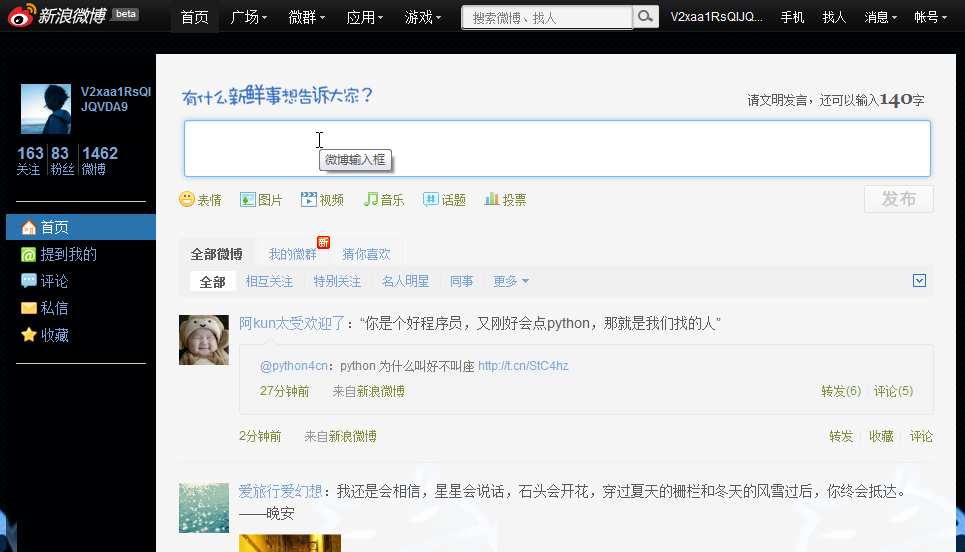Screen dimensions: 965x552
Task: Click 手机 in the top bar
Action: 792,17
